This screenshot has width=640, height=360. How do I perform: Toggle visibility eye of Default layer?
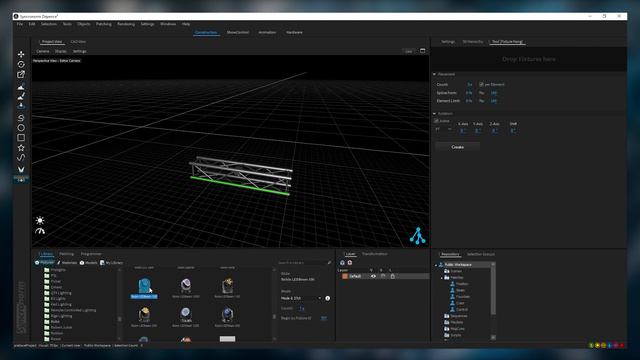(x=373, y=276)
